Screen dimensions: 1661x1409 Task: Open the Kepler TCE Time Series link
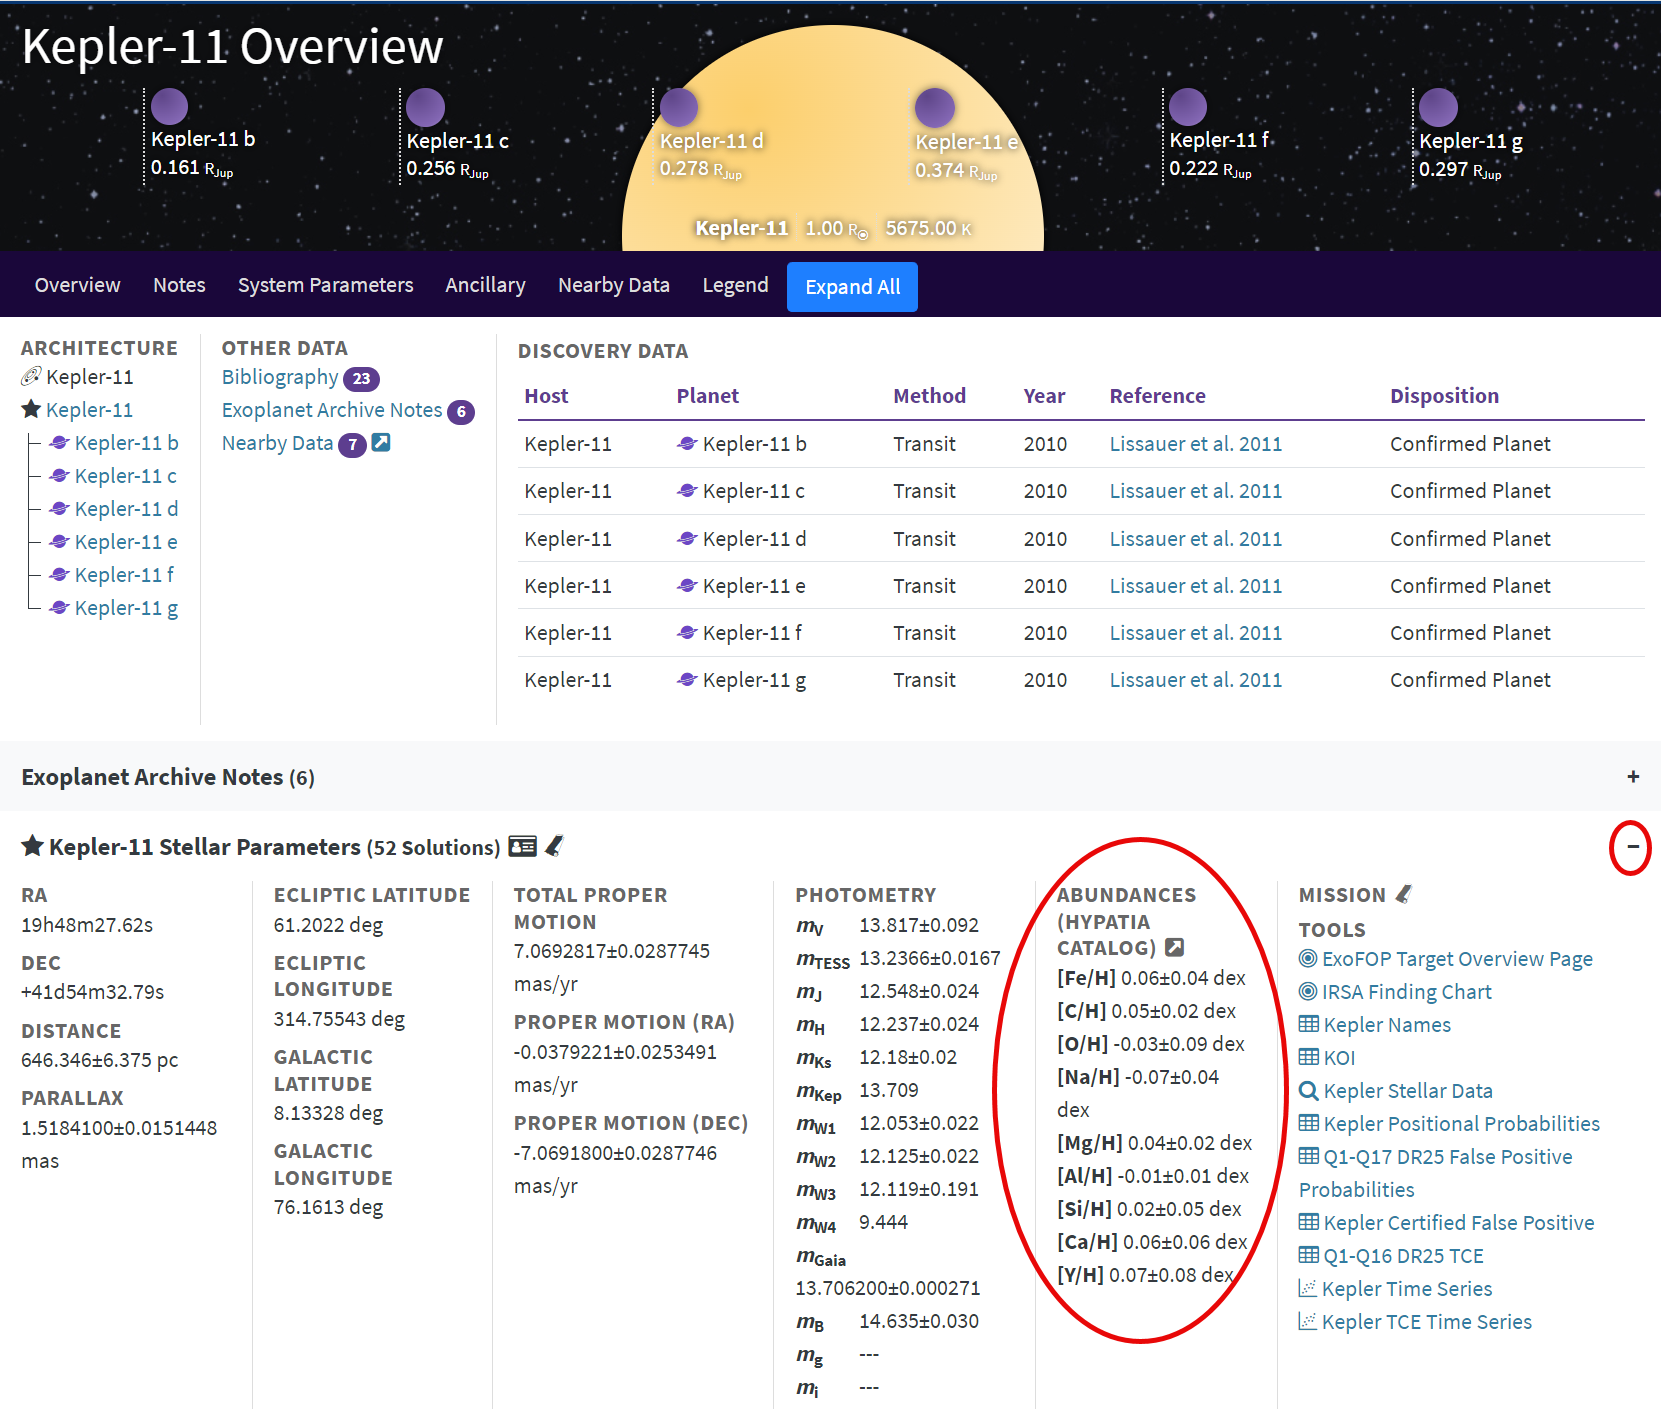(x=1426, y=1322)
